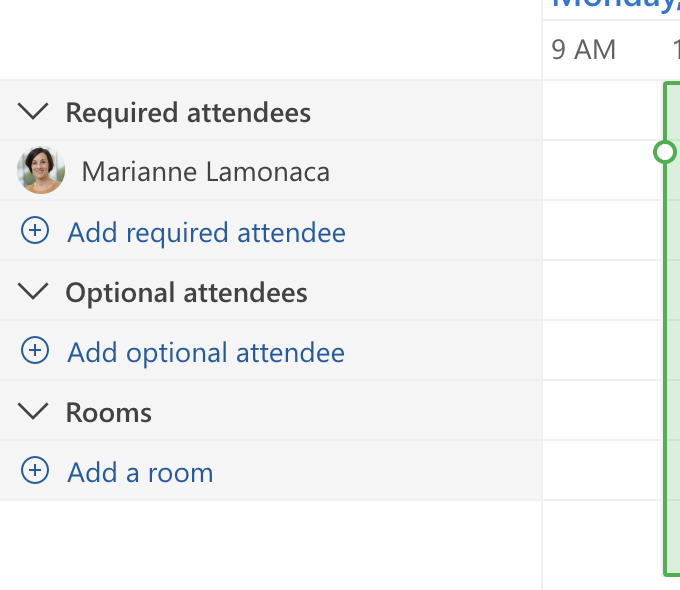The height and width of the screenshot is (590, 680).
Task: Click the Add a room link
Action: click(x=140, y=473)
